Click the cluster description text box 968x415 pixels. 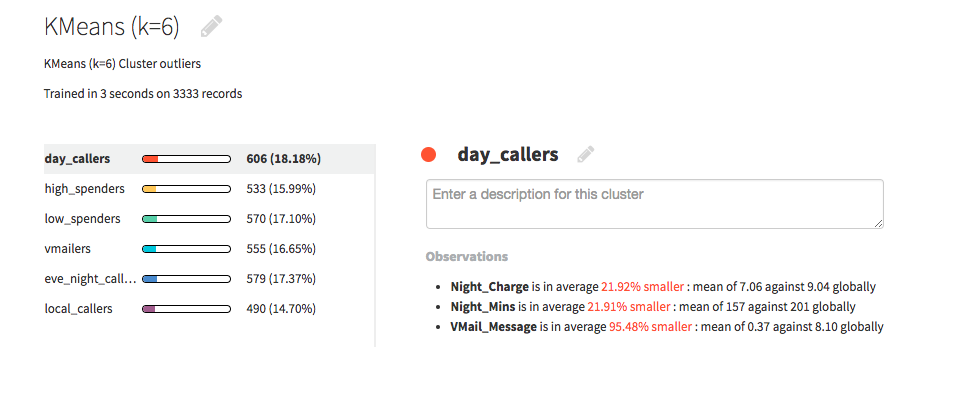point(654,204)
